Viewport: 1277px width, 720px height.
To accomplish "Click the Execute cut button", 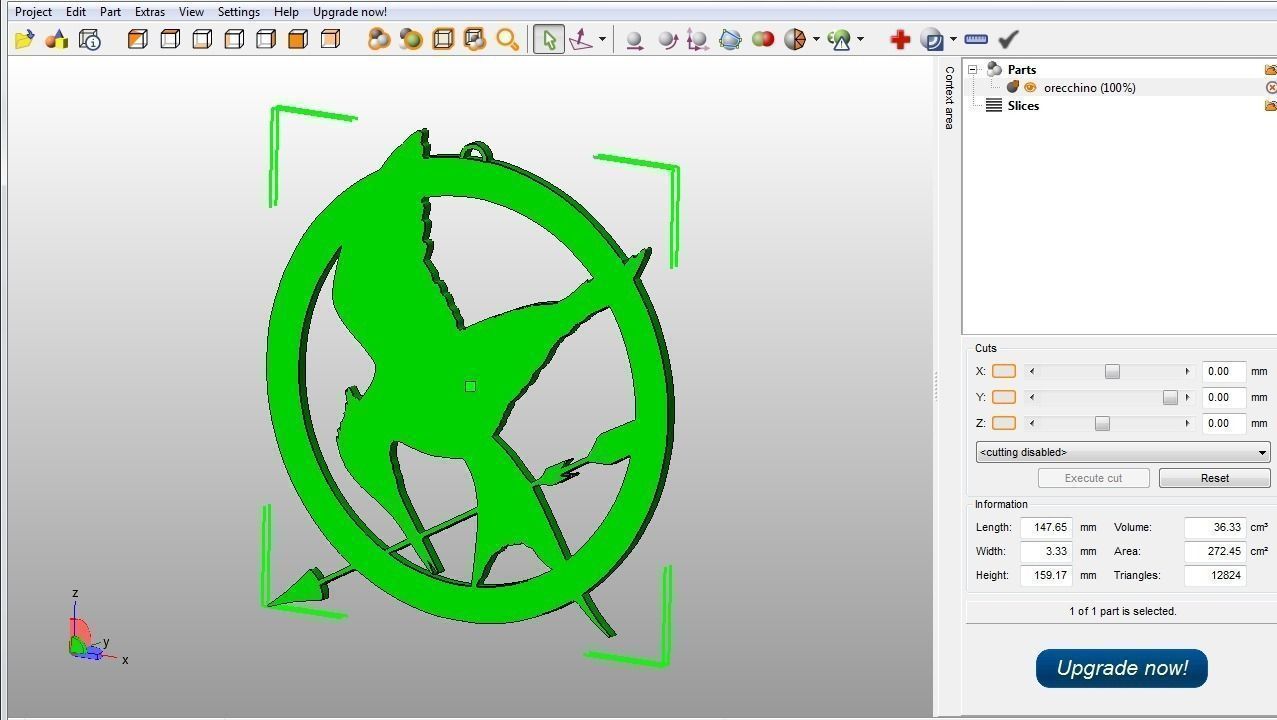I will [x=1093, y=478].
